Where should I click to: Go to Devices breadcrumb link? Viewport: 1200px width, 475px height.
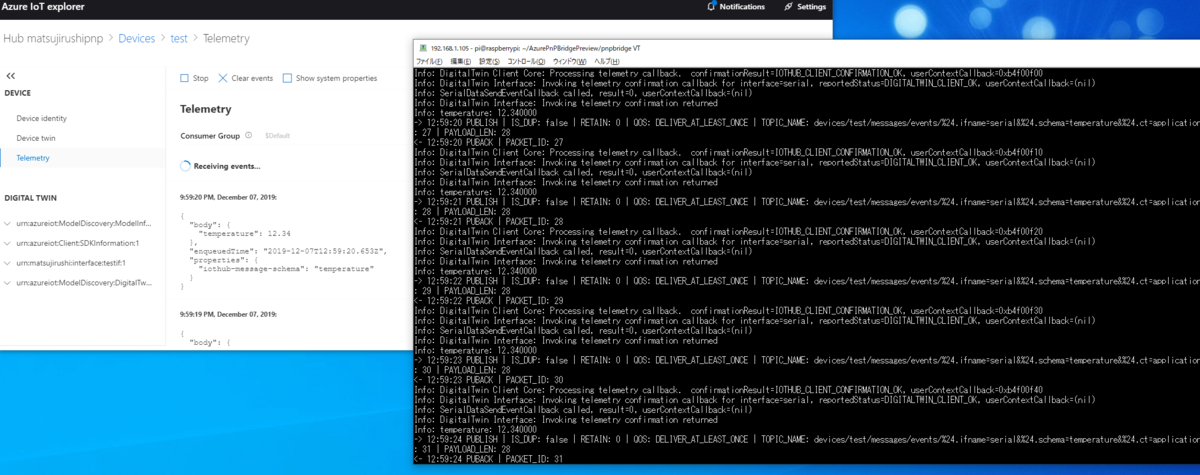(136, 38)
